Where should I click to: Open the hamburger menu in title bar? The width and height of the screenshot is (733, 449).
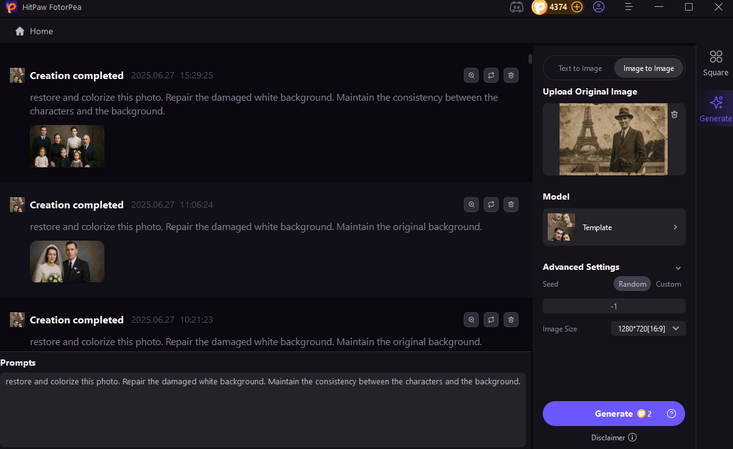pyautogui.click(x=628, y=7)
